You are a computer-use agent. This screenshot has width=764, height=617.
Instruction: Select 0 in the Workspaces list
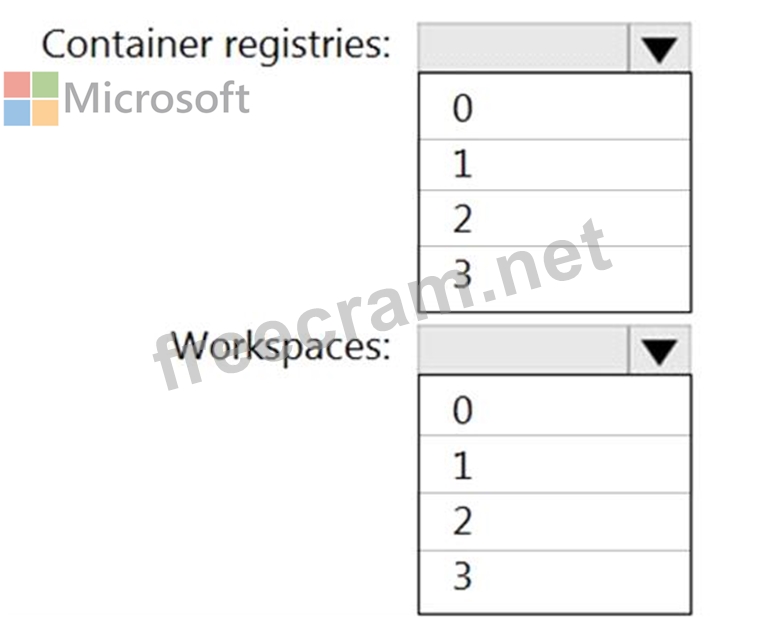[554, 410]
